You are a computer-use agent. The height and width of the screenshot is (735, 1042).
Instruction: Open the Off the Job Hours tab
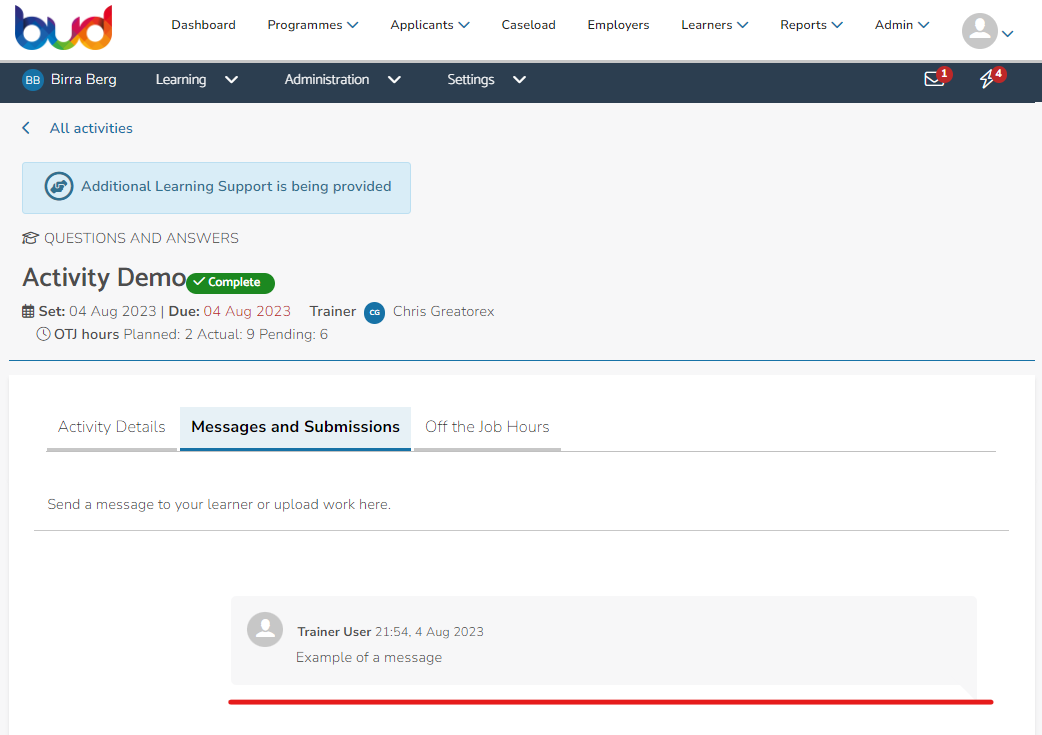(x=487, y=426)
